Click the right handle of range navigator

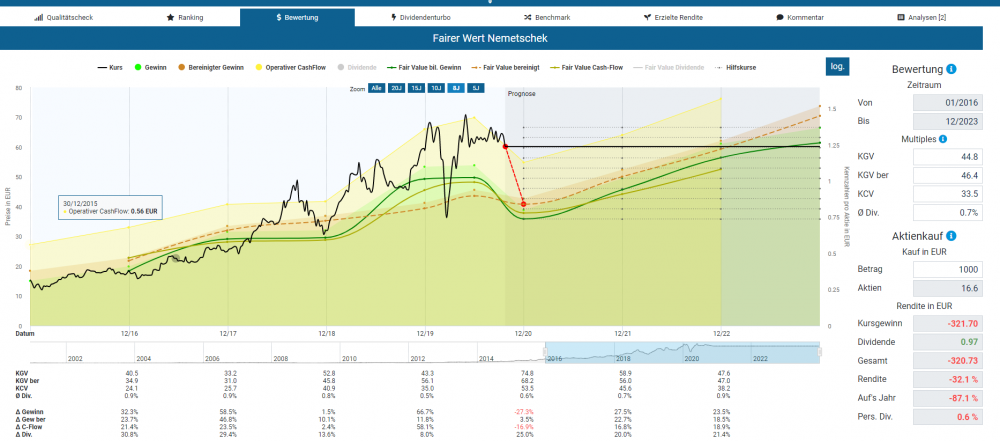click(820, 352)
